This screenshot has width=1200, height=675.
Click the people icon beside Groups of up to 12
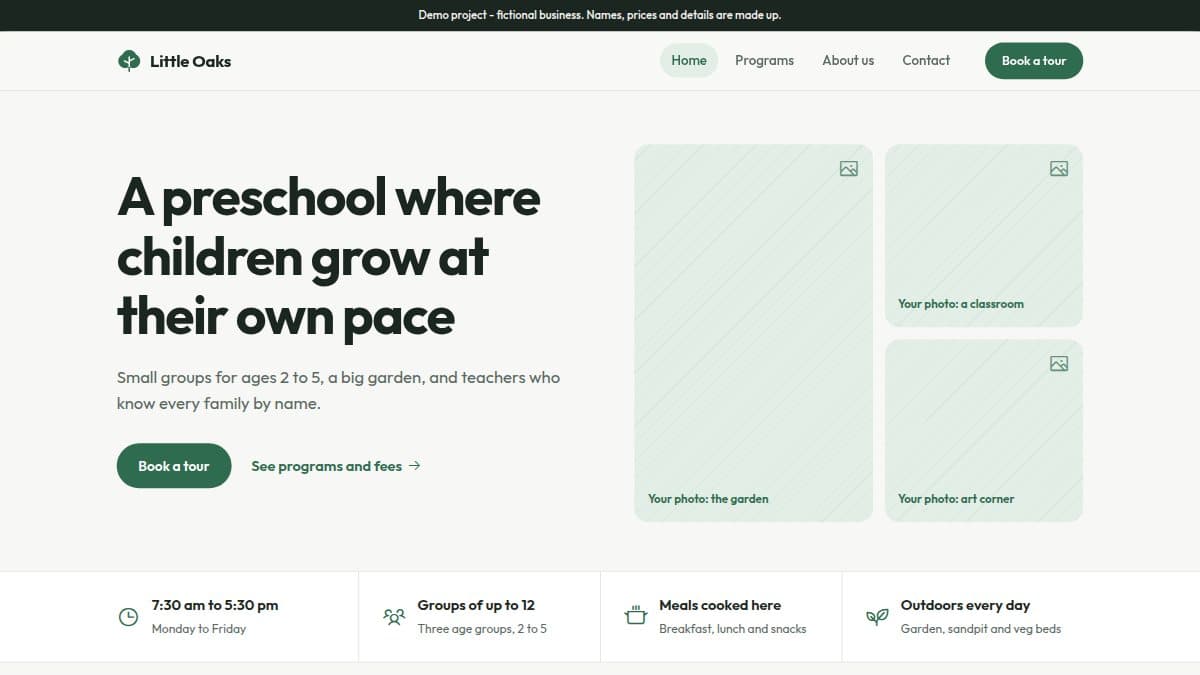point(394,617)
